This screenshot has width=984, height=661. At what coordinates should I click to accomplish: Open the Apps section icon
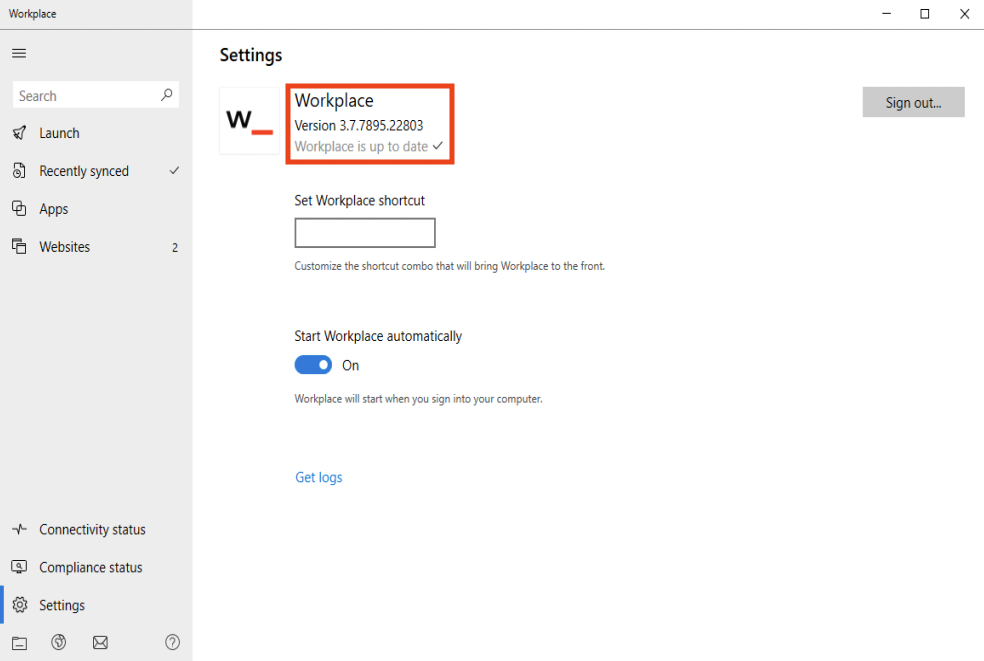pyautogui.click(x=18, y=208)
